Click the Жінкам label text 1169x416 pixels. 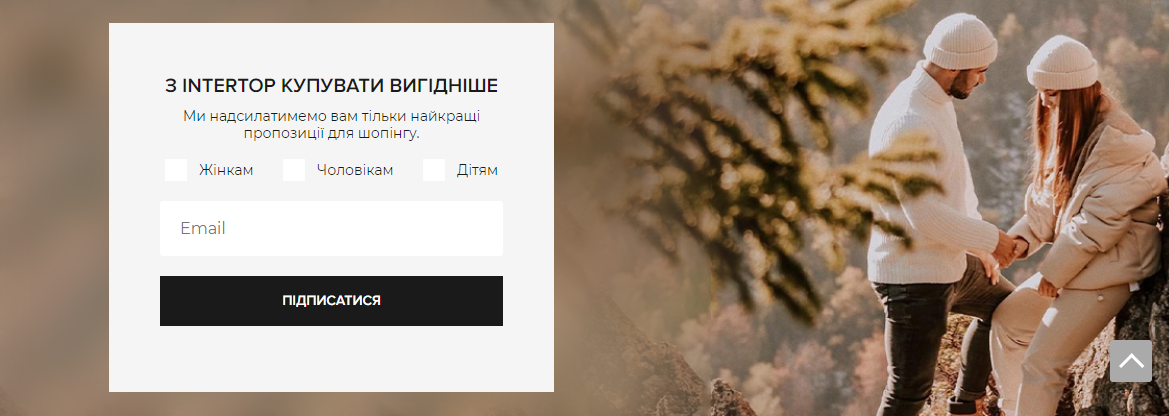point(226,170)
